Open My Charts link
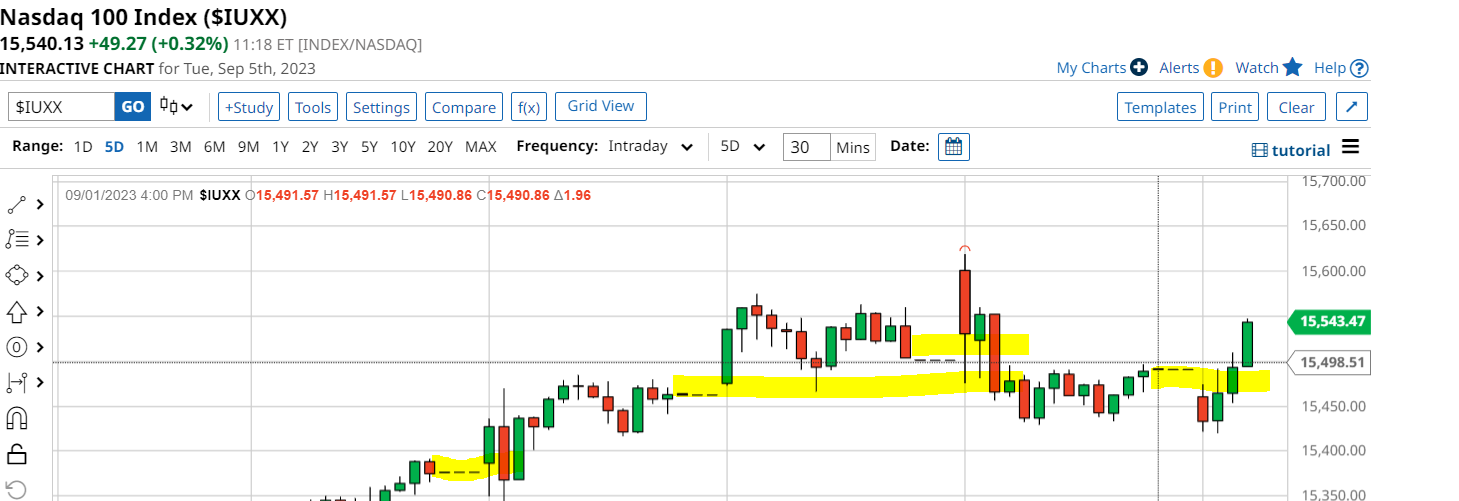This screenshot has width=1459, height=501. 1091,68
